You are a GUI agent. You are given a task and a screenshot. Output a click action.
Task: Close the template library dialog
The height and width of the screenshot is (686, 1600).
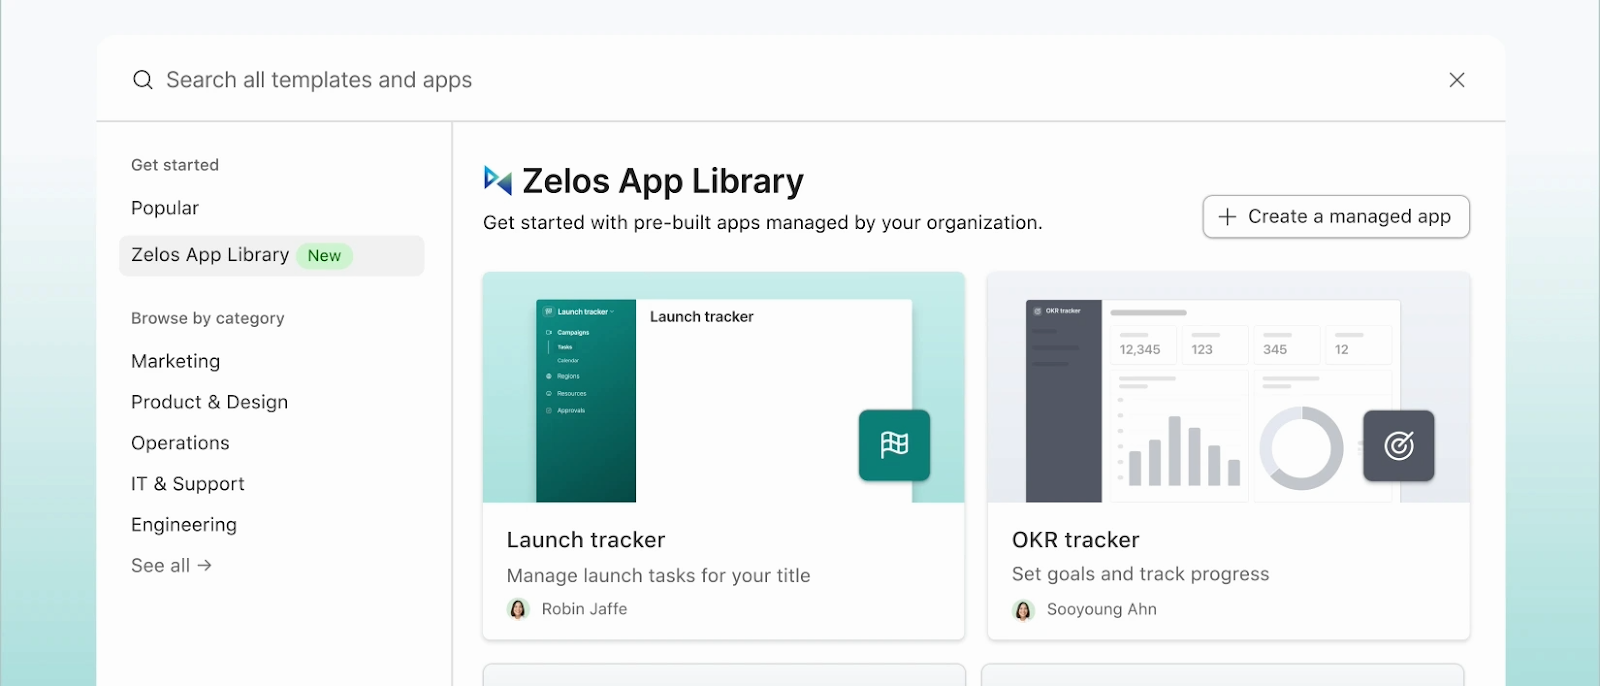coord(1456,80)
